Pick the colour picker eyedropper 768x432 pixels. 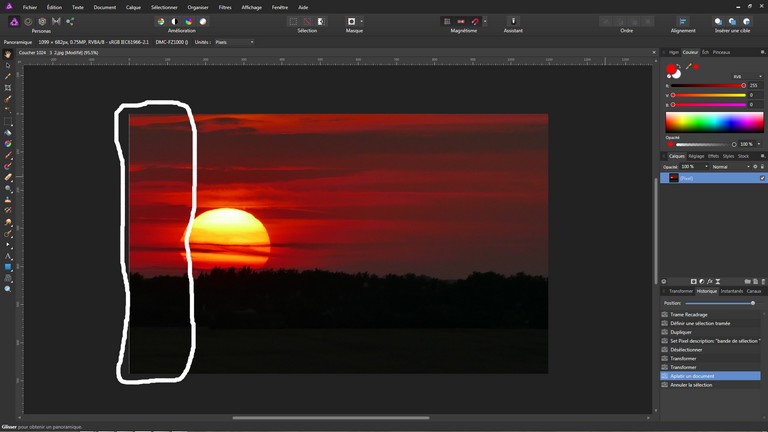[689, 67]
